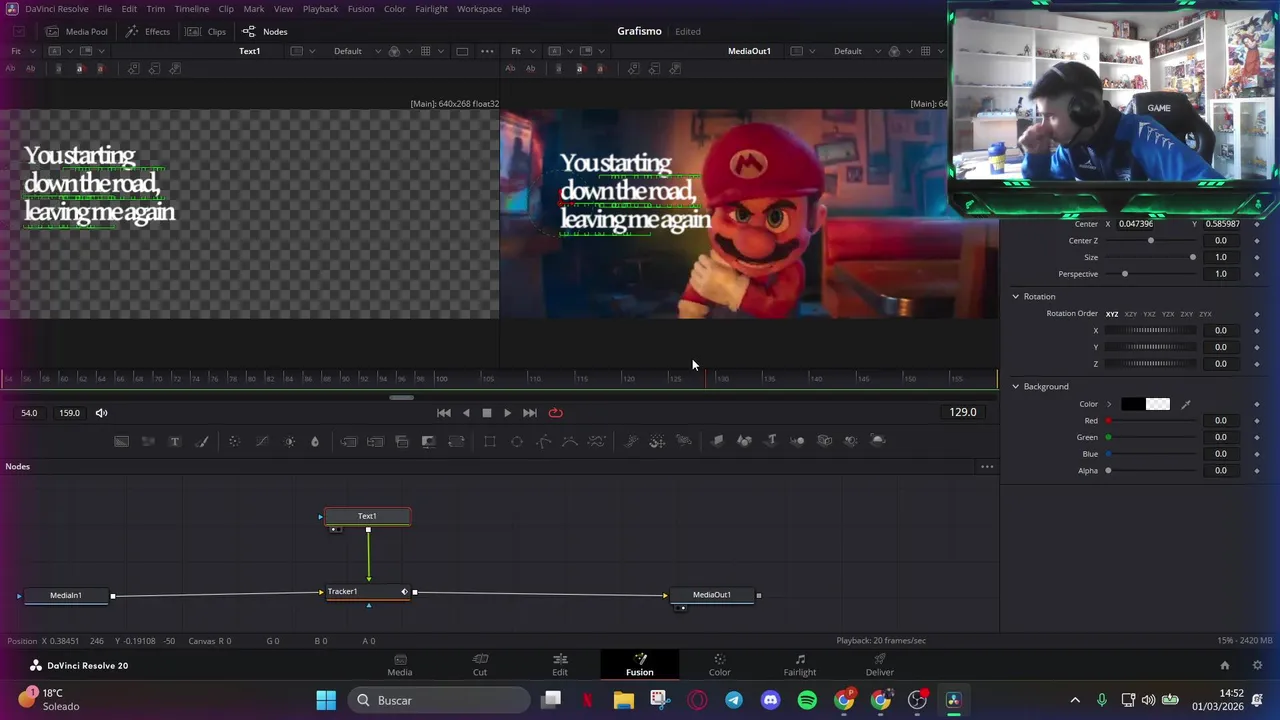Switch to the Deliver page

click(880, 665)
